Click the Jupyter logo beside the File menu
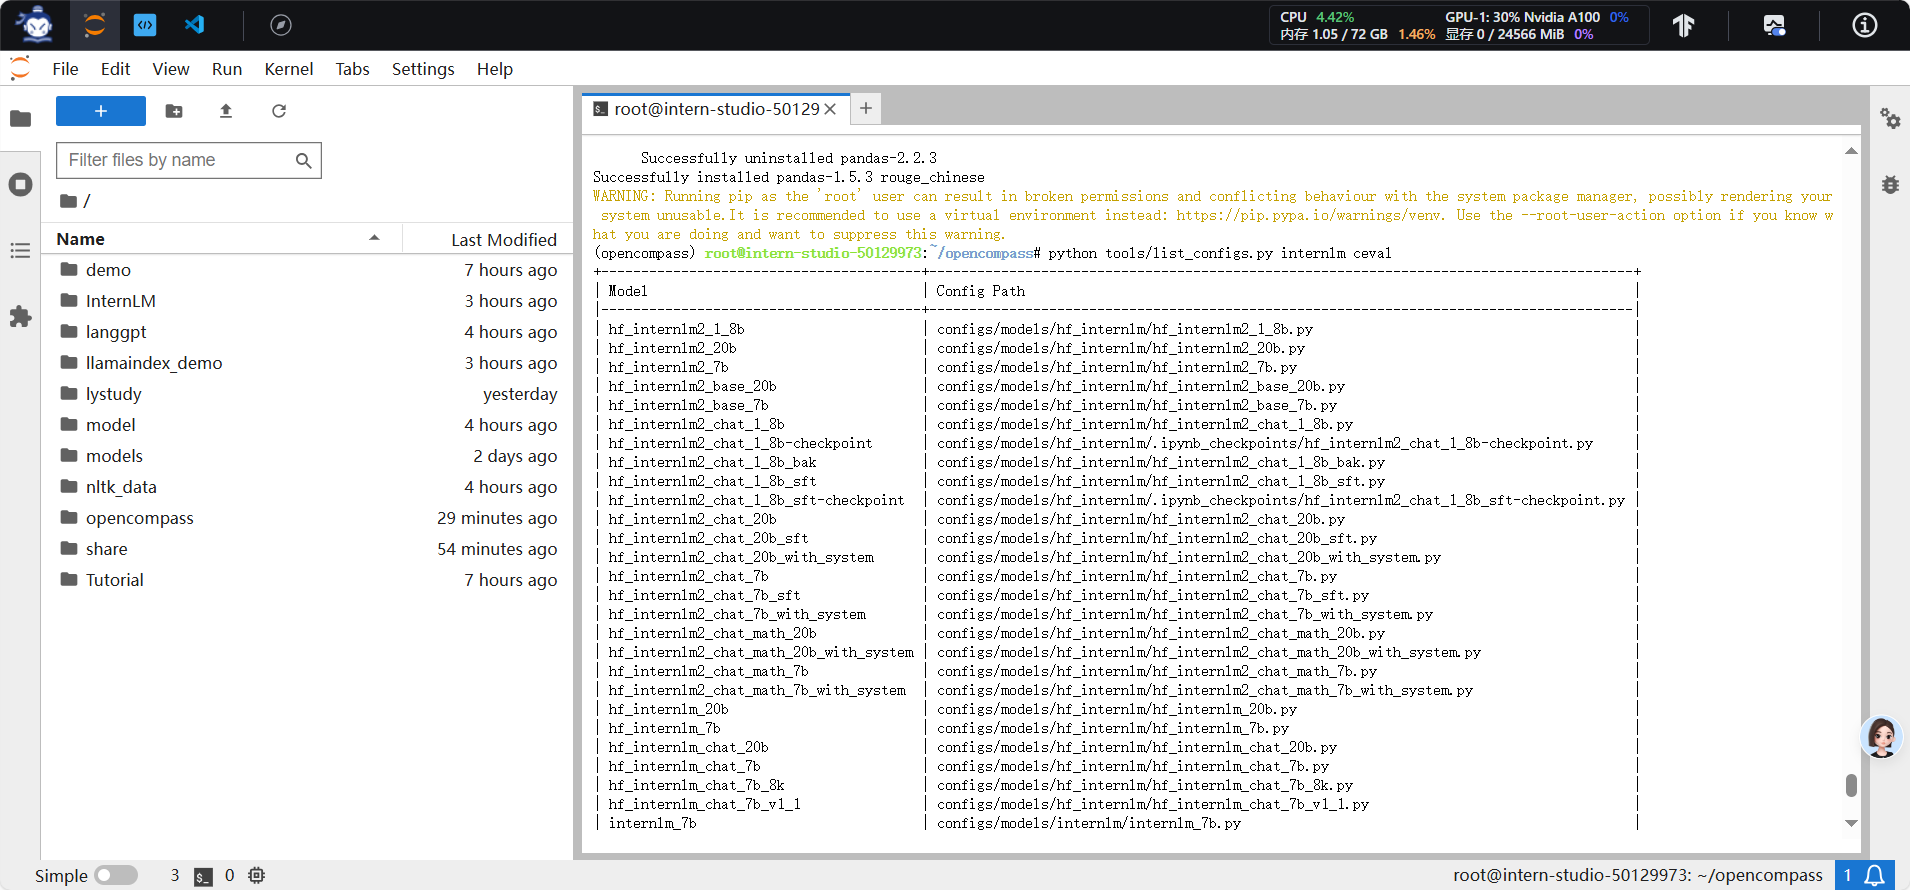The height and width of the screenshot is (890, 1910). point(20,68)
